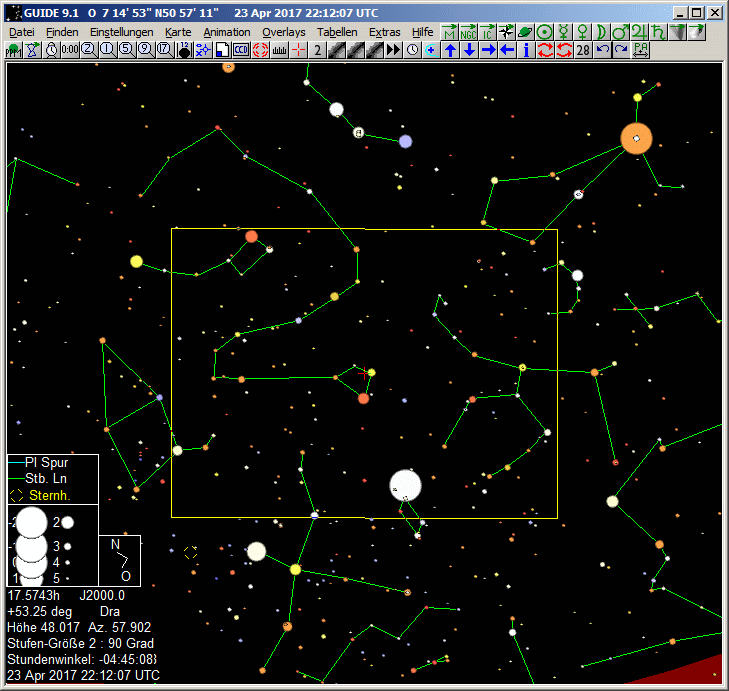
Task: Click the undo arrow toolbar icon
Action: 602,50
